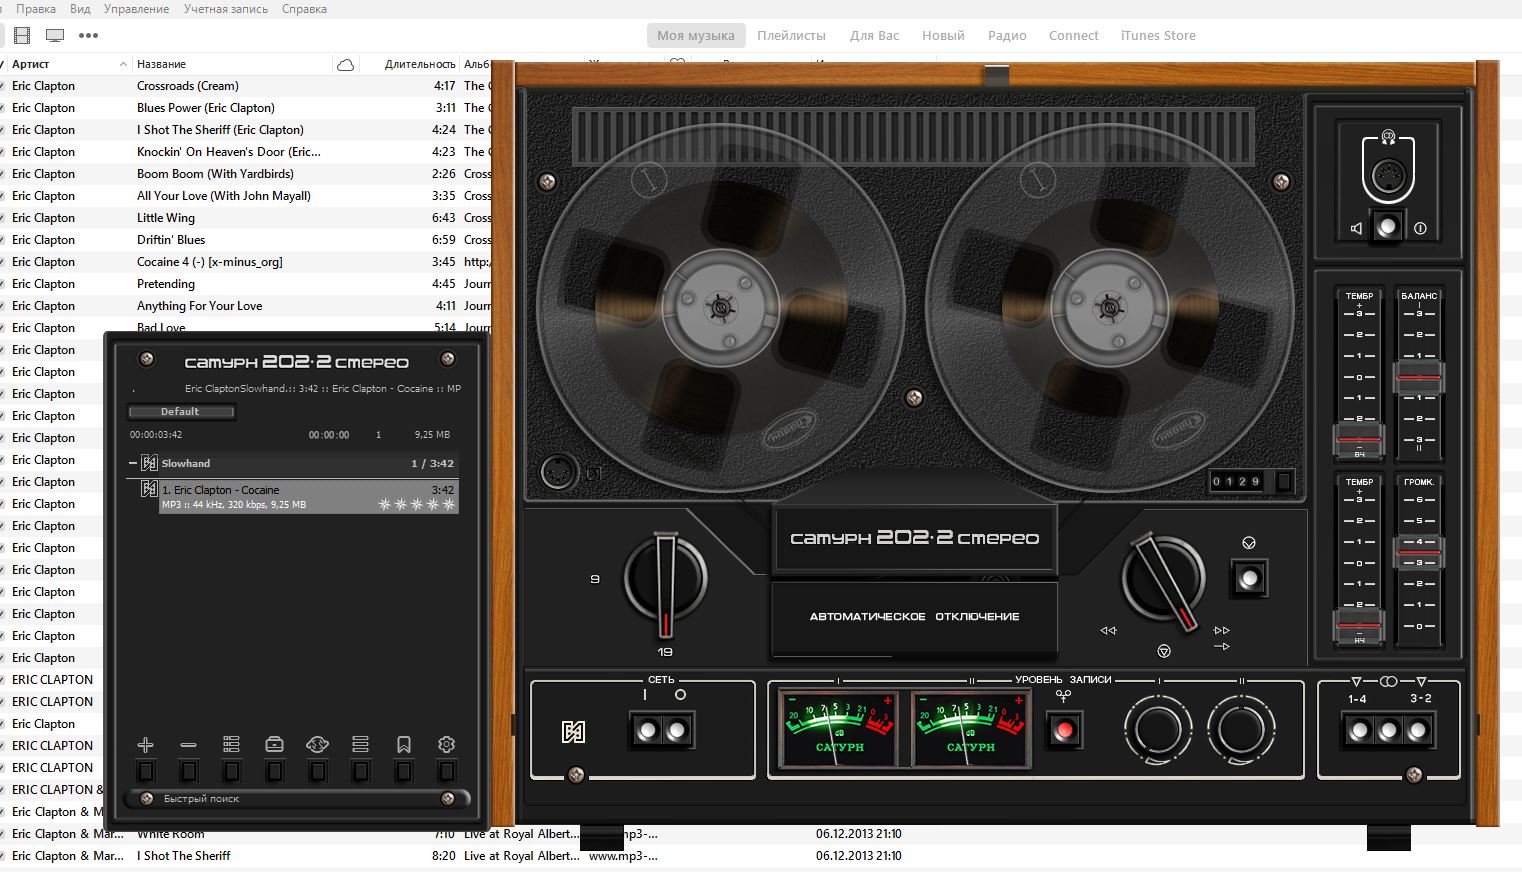Switch to the Радио tab
The image size is (1522, 872).
[x=1007, y=35]
